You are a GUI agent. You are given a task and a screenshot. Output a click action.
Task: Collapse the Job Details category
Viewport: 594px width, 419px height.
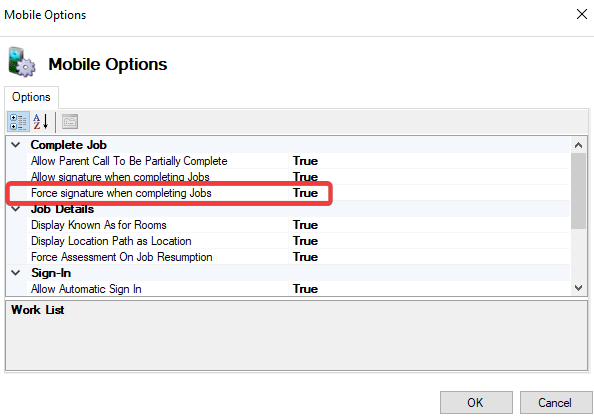coord(16,209)
